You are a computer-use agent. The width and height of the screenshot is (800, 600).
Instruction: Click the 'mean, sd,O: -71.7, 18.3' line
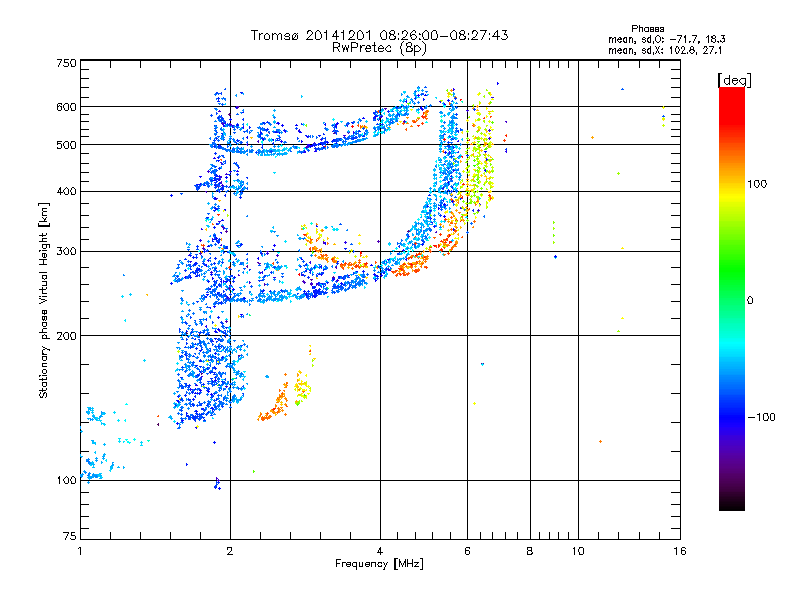point(666,39)
